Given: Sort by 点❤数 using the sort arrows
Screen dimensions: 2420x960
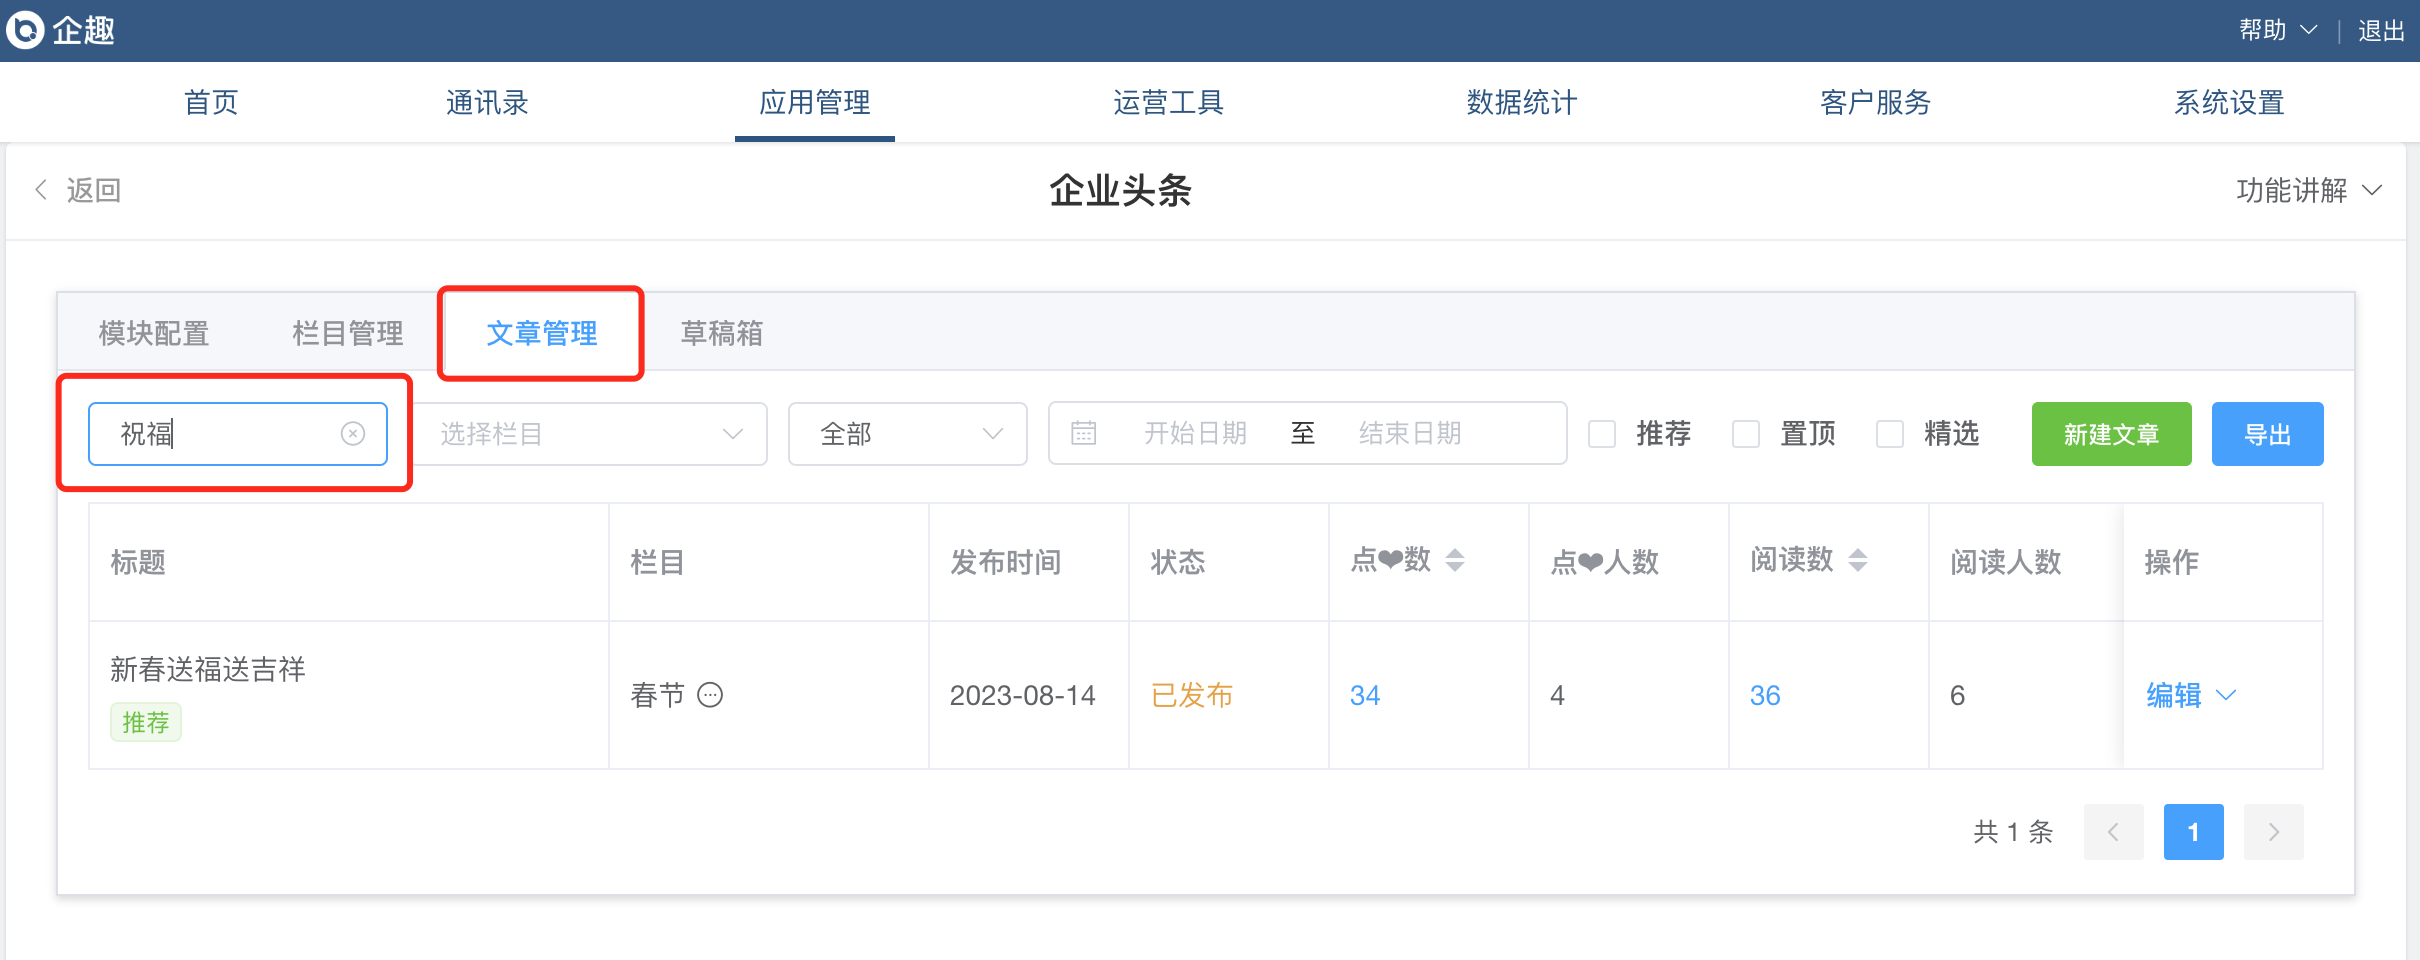Looking at the screenshot, I should click(1455, 560).
